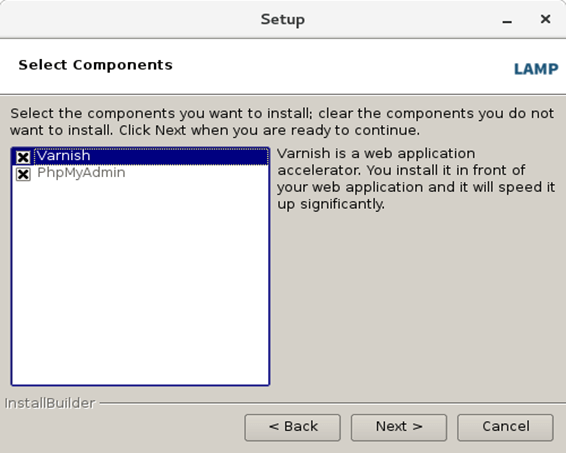Select the PhpMyAdmin list entry

pyautogui.click(x=81, y=173)
